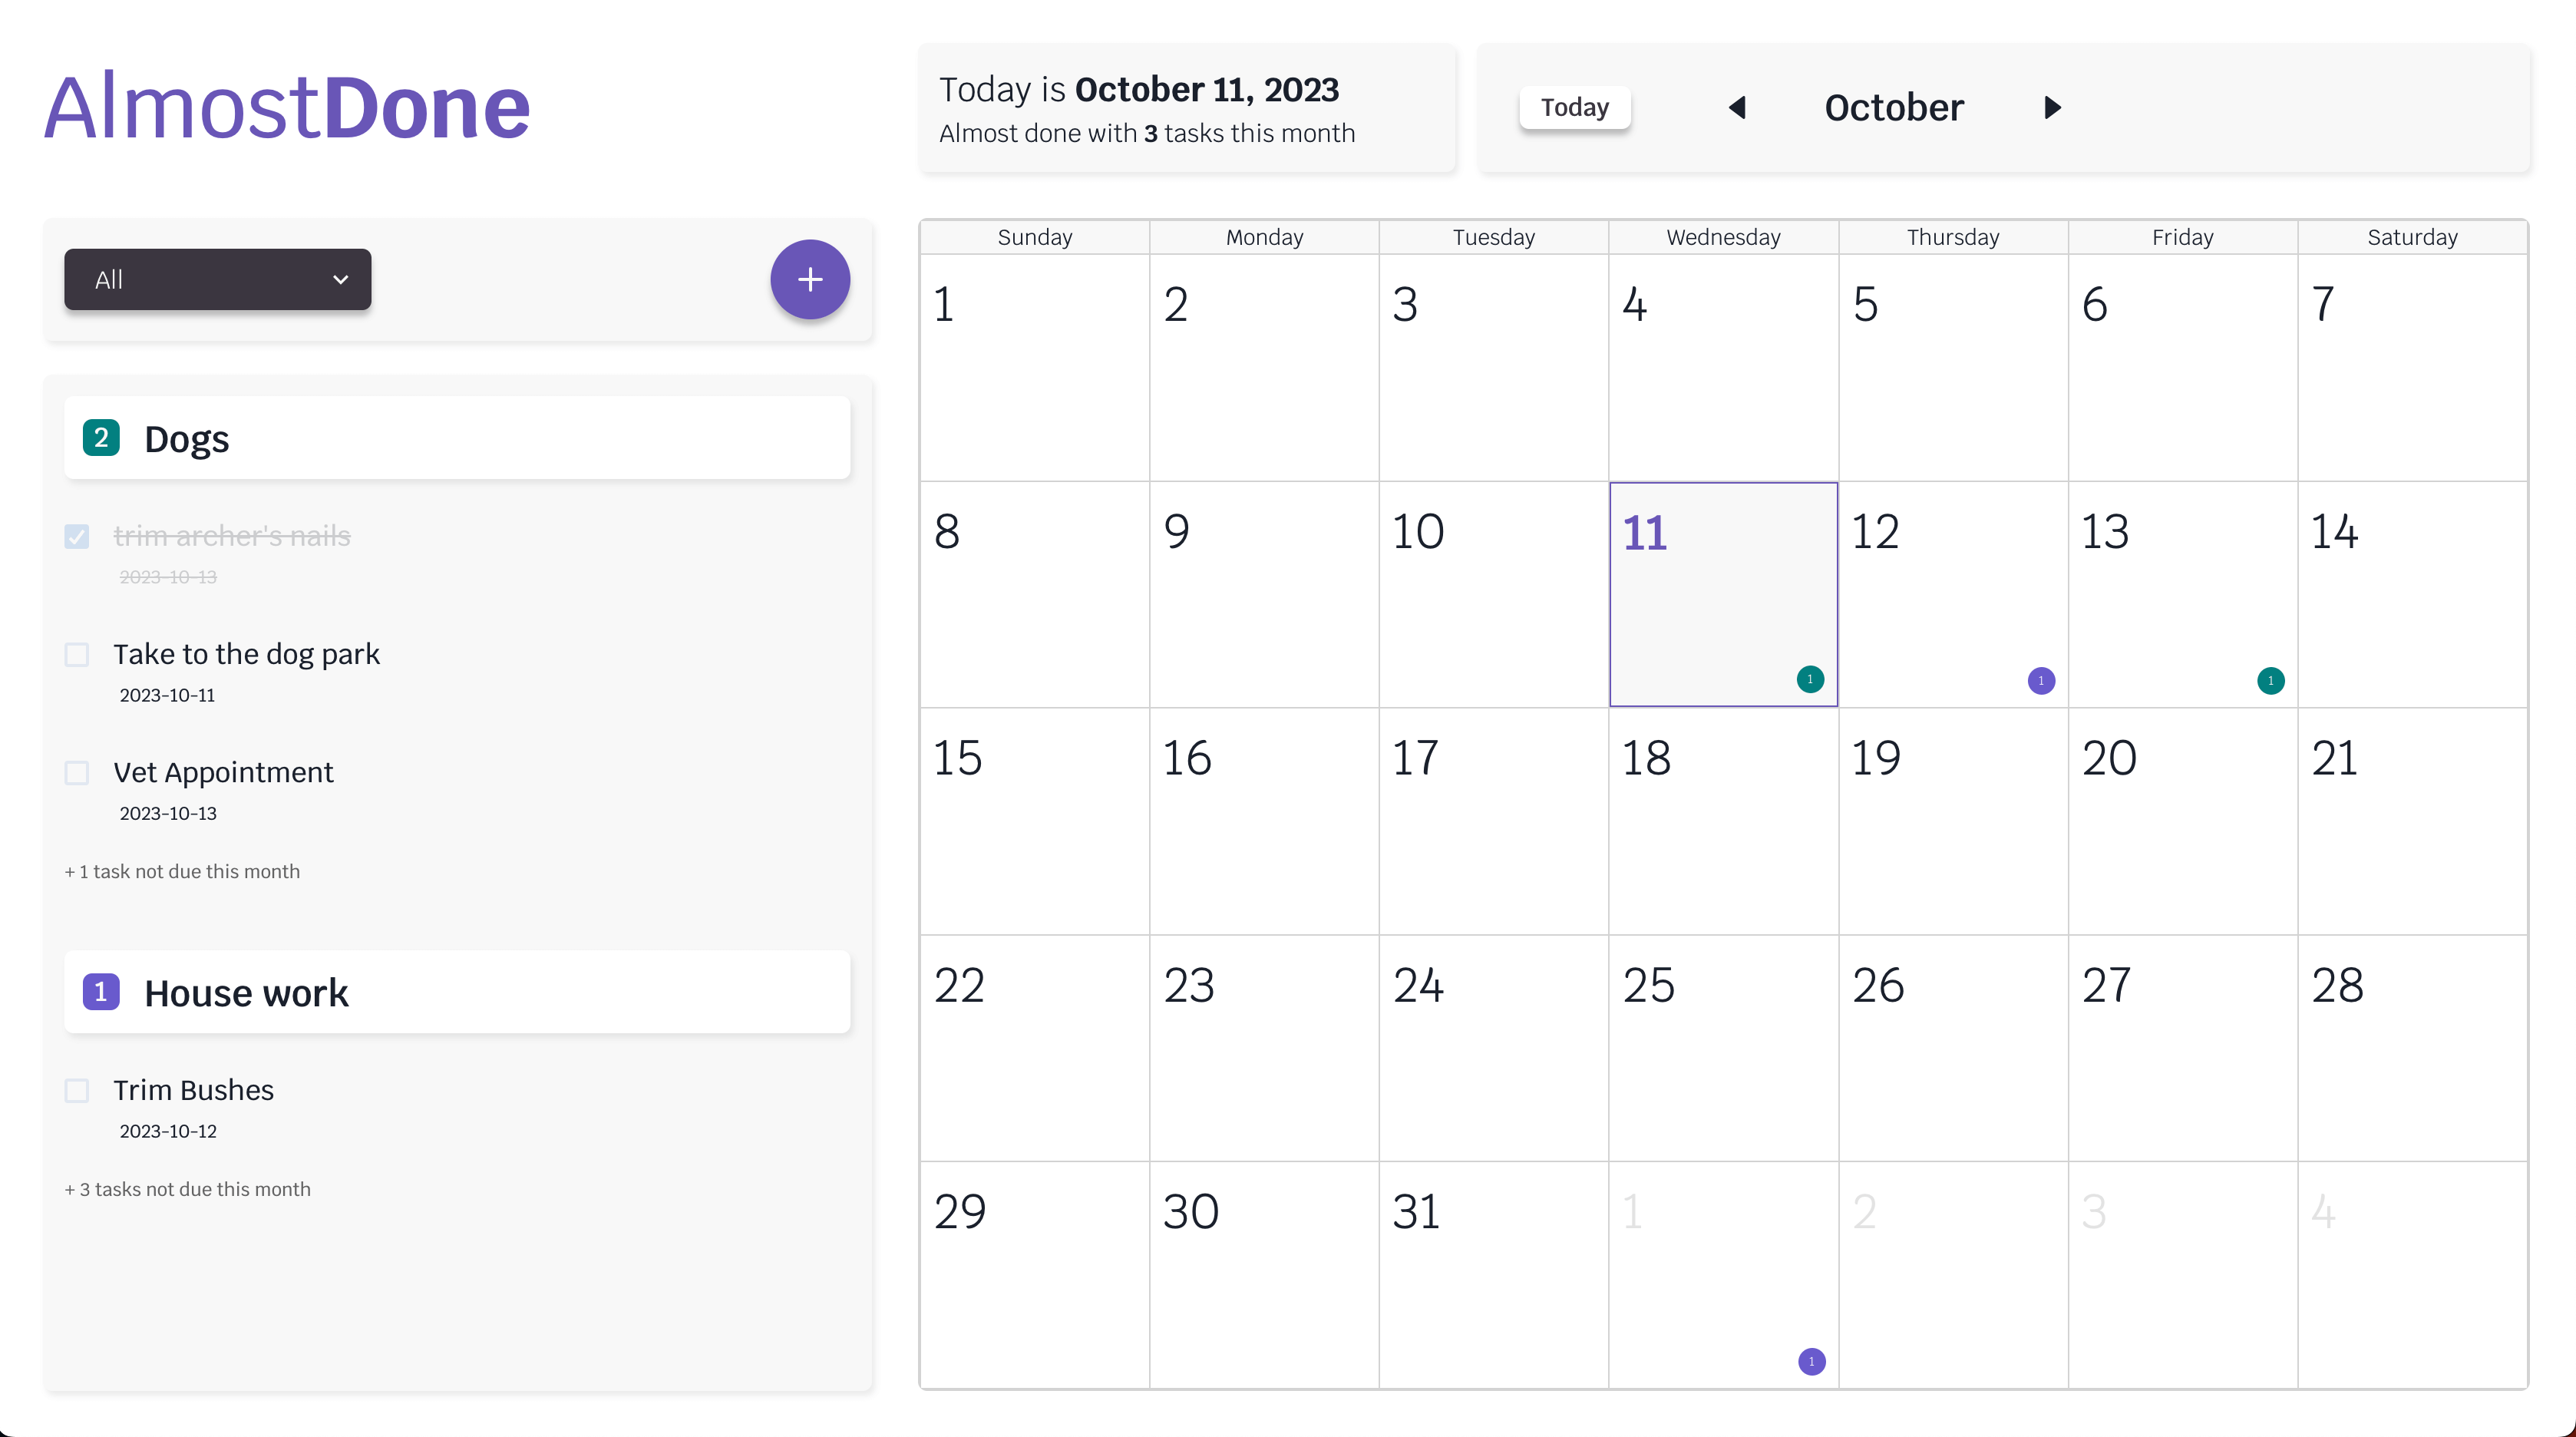Toggle the completed trim archer's nails checkbox

tap(78, 534)
